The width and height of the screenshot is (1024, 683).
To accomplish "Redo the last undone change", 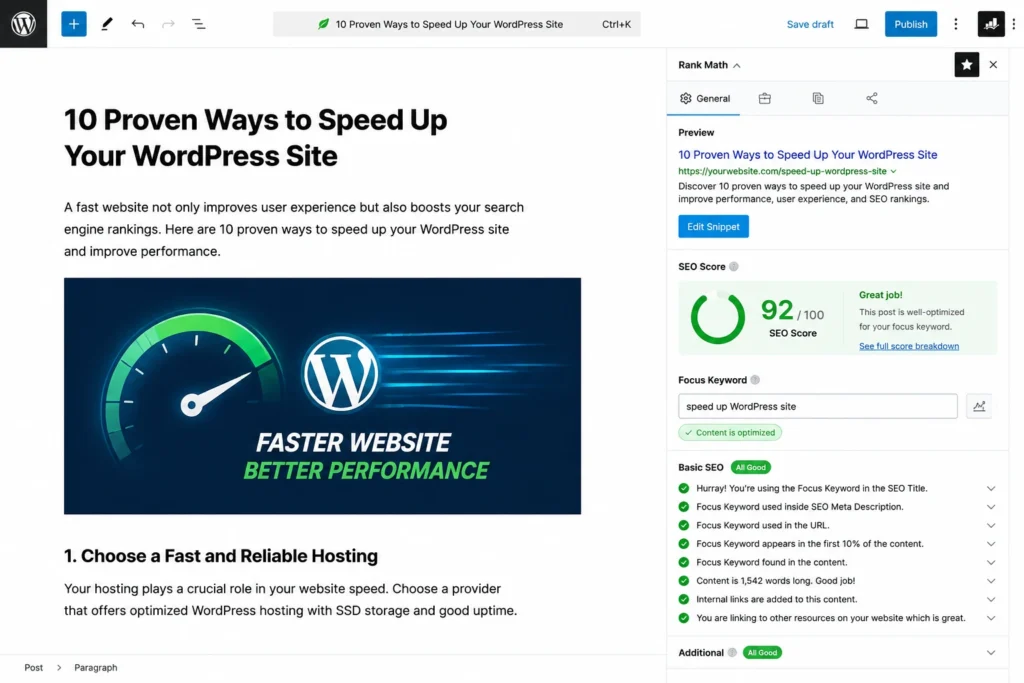I will click(x=168, y=24).
